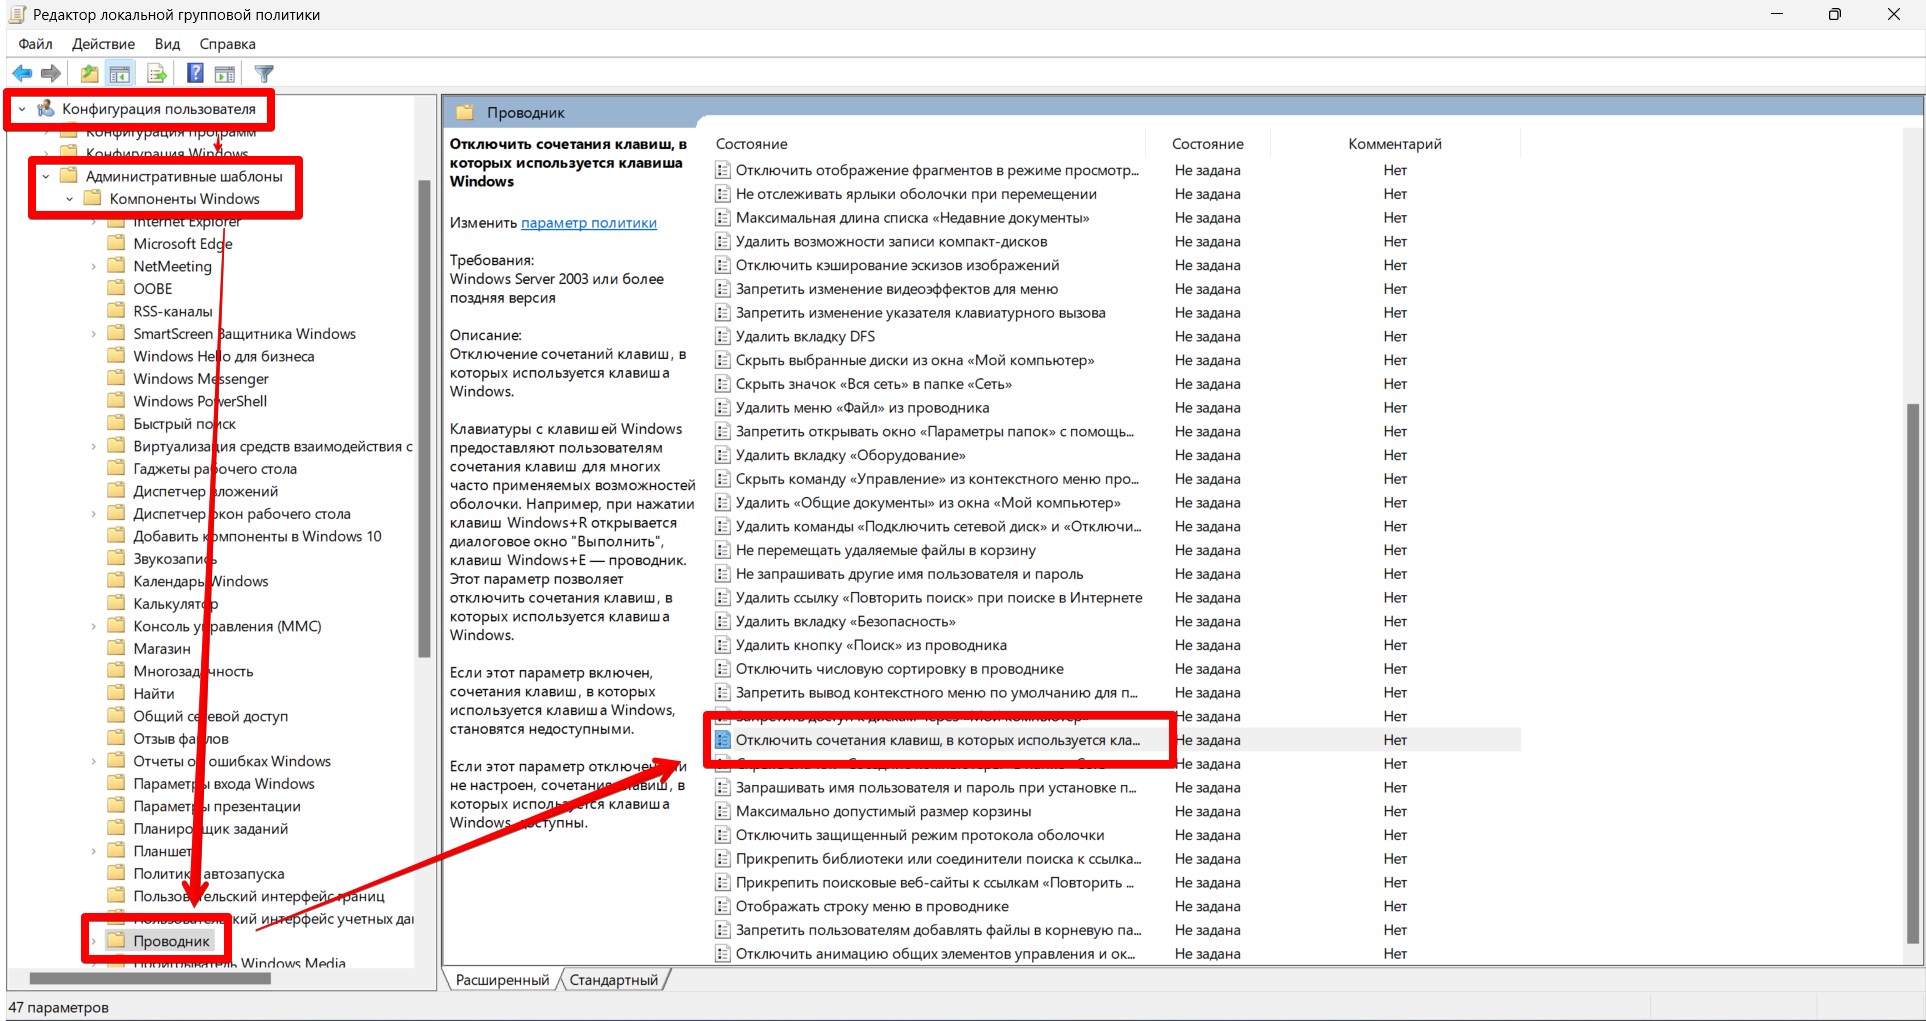The height and width of the screenshot is (1021, 1926).
Task: Switch to the Расширенный tab
Action: pos(502,980)
